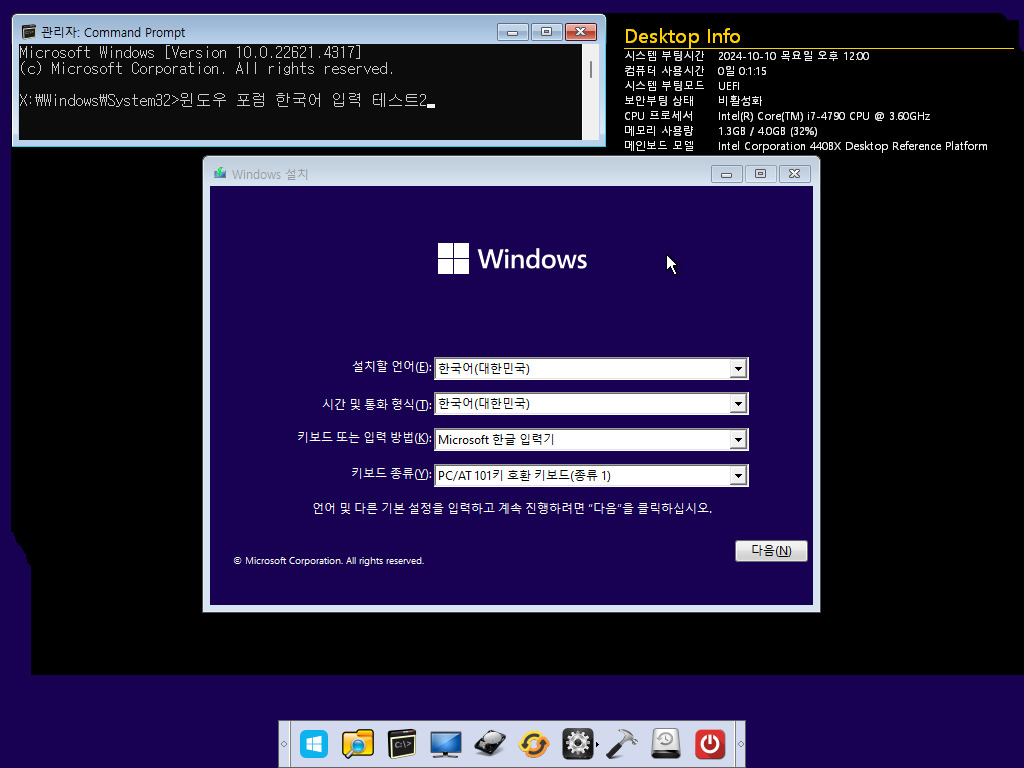1024x768 pixels.
Task: Open the folder search explorer dock icon
Action: click(x=358, y=744)
